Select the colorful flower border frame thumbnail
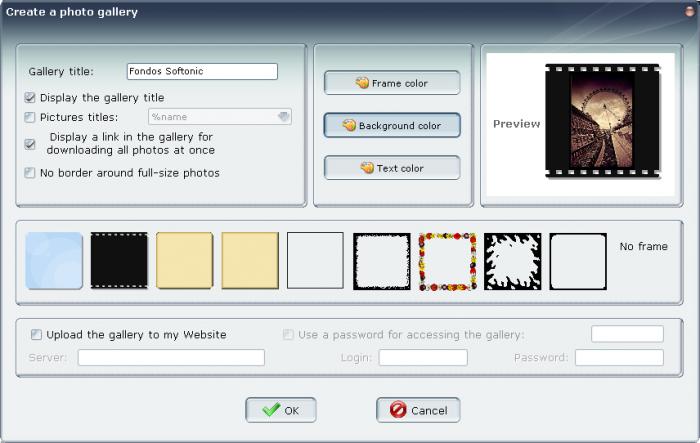 pos(447,261)
